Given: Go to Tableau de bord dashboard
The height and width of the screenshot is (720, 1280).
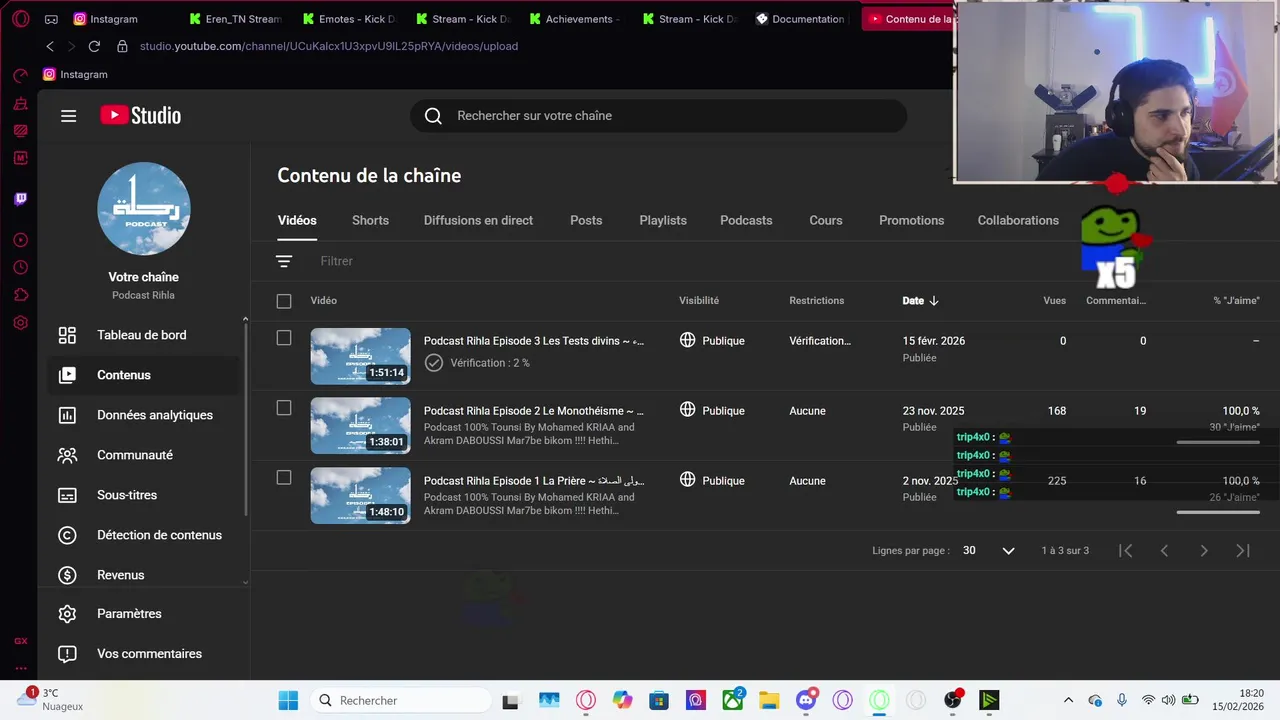Looking at the screenshot, I should [x=143, y=335].
